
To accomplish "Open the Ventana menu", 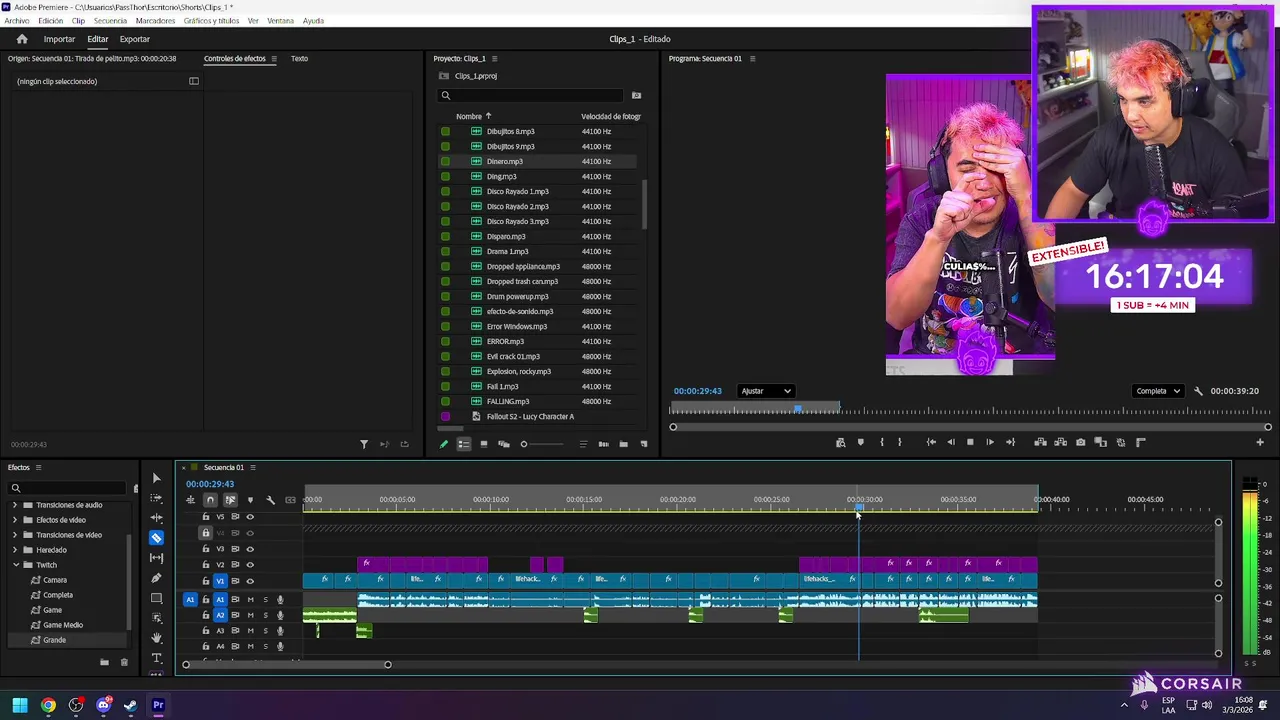I will pos(280,21).
